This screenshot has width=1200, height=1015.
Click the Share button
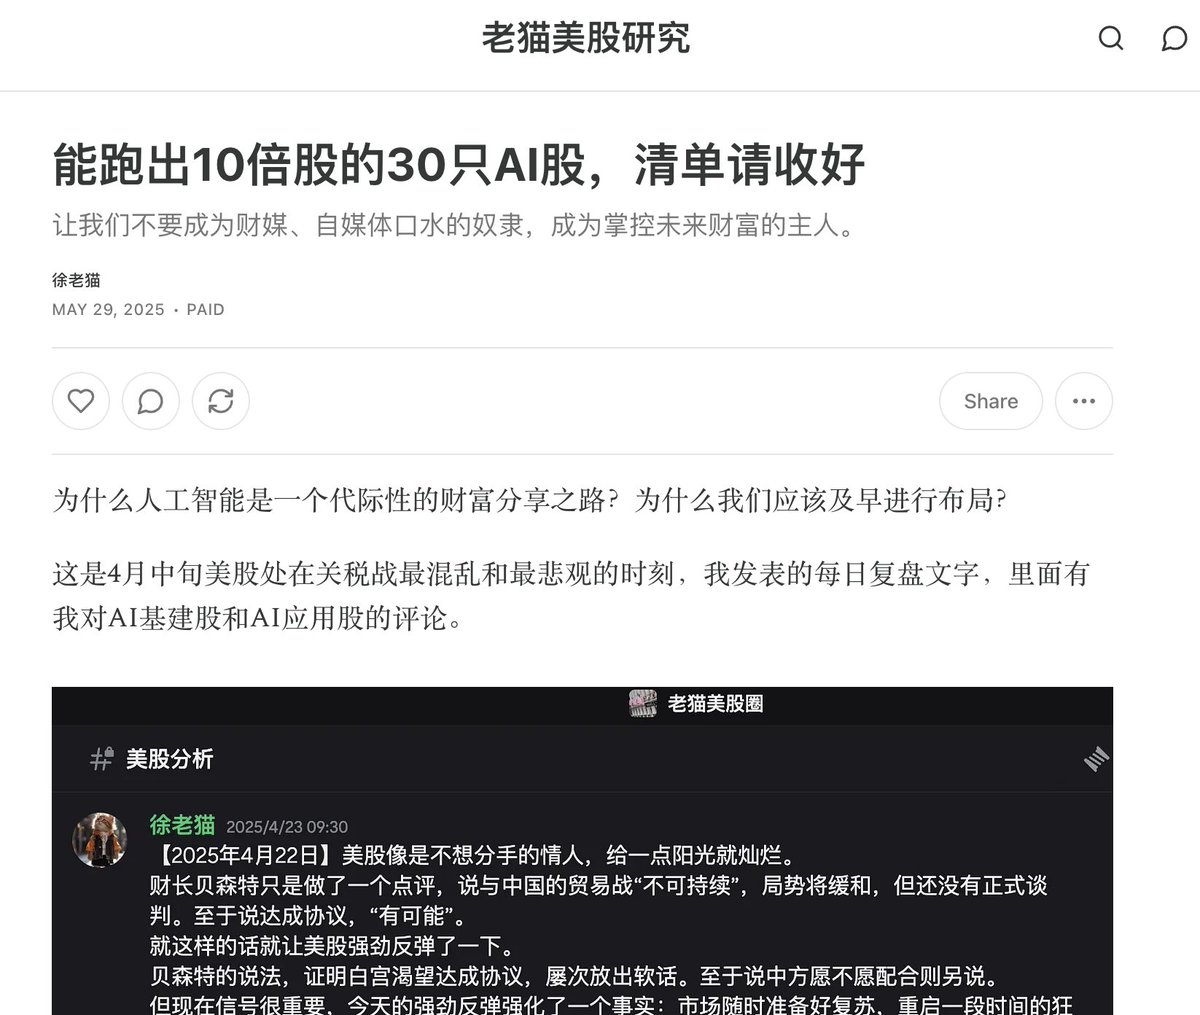[991, 401]
